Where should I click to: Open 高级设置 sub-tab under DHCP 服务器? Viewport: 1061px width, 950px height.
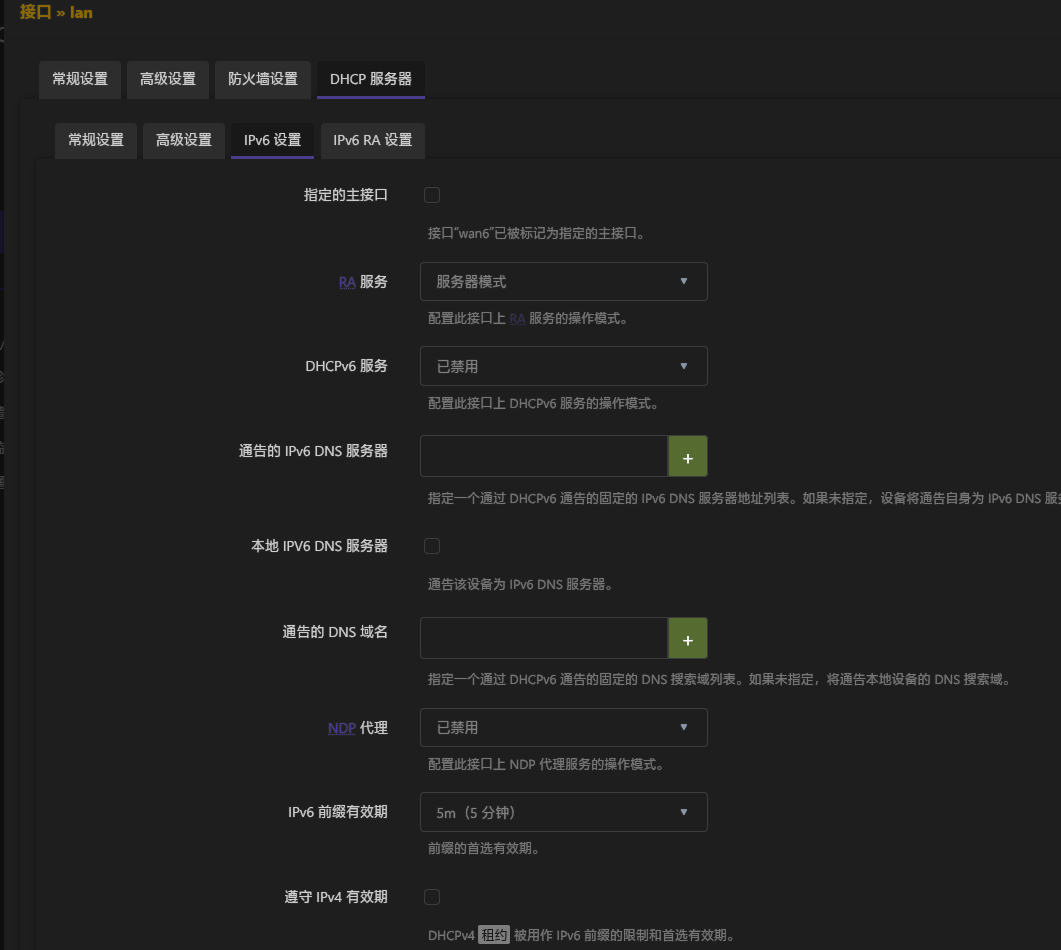coord(184,140)
